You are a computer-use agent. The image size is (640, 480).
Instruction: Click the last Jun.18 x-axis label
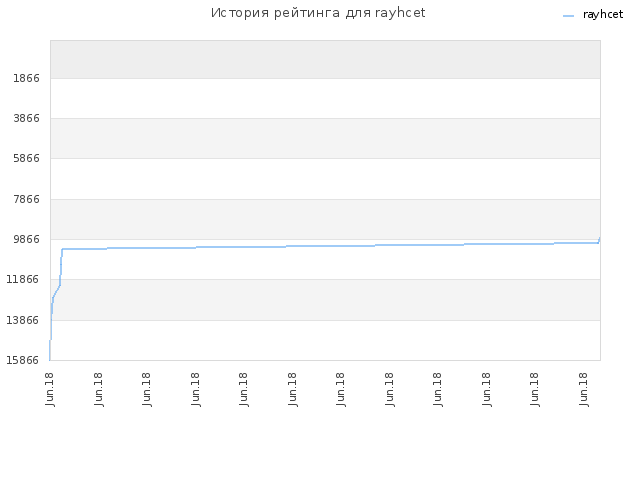(x=584, y=389)
